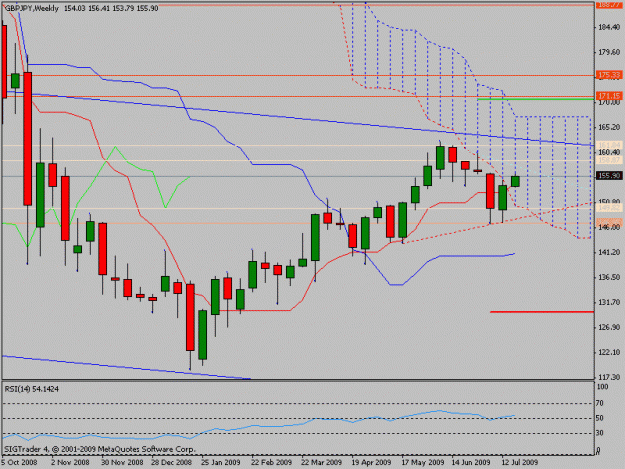Click the 14 Jun 2009 date label
Viewport: 625px width, 469px height.
pyautogui.click(x=471, y=462)
